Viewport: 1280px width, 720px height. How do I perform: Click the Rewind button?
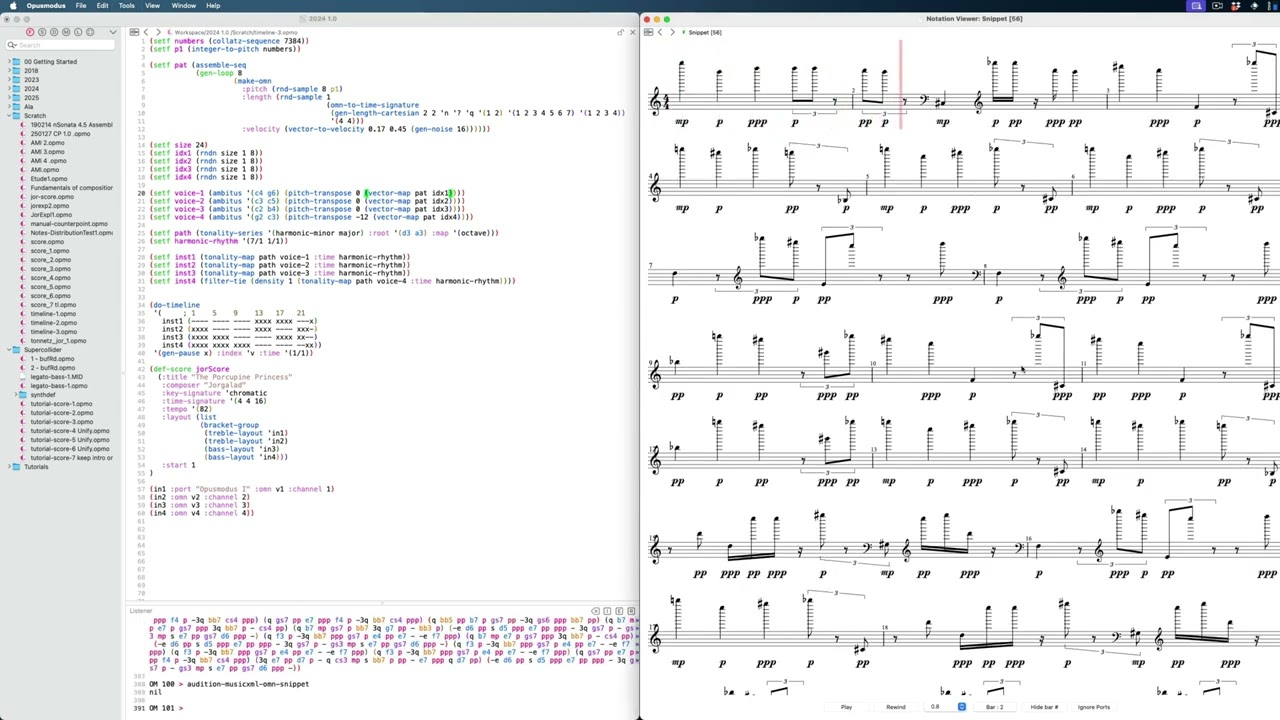pos(896,707)
